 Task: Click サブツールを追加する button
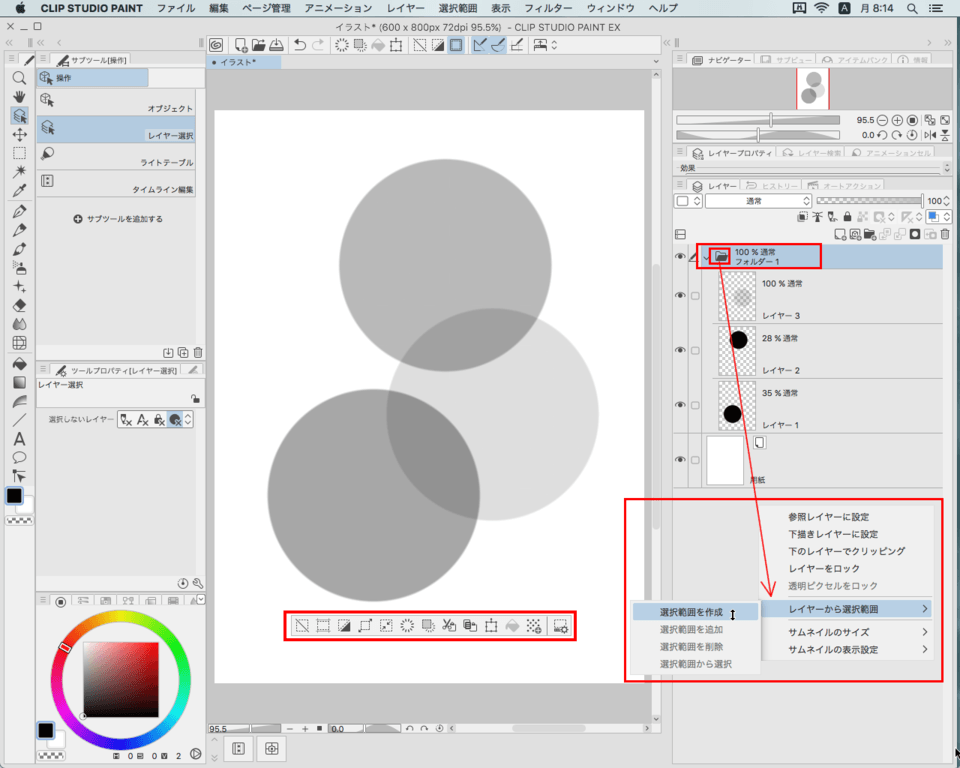118,219
